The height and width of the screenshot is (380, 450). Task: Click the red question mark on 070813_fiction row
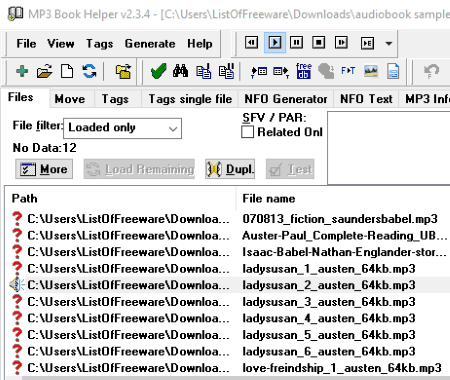pos(17,218)
